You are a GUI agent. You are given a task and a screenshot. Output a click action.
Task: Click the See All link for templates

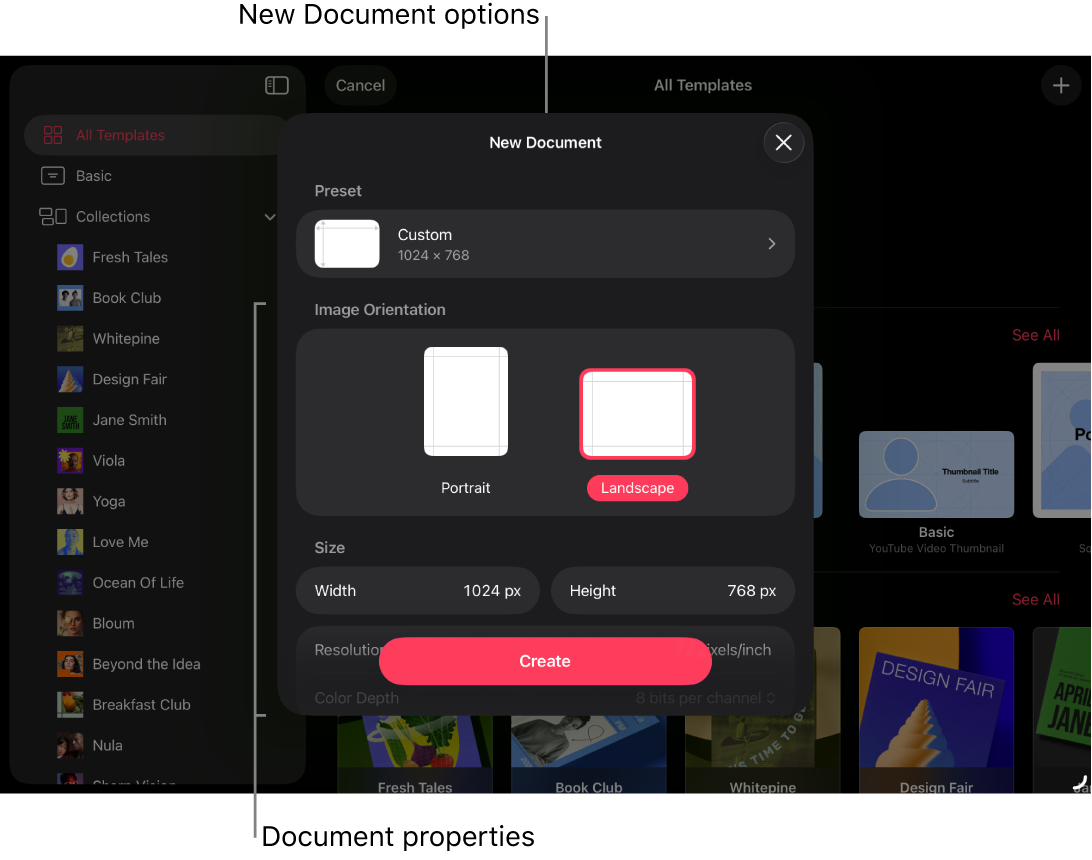pyautogui.click(x=1035, y=335)
